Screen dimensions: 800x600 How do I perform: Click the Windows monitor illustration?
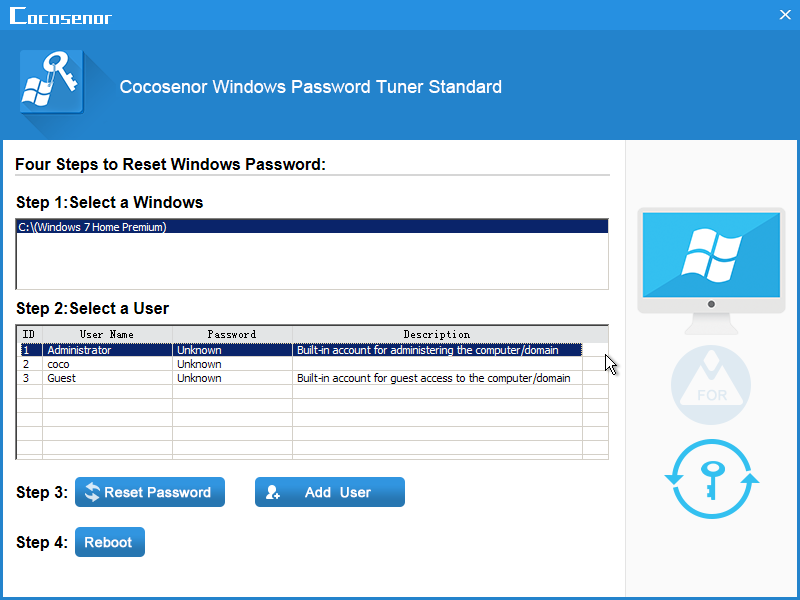(x=711, y=270)
